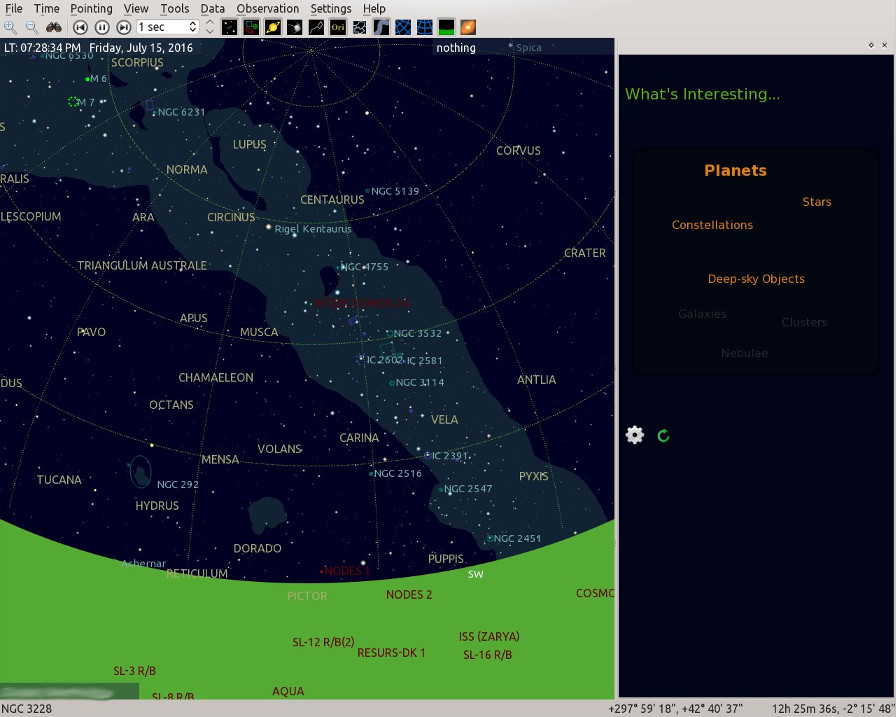Viewport: 896px width, 717px height.
Task: Pause the simulation clock
Action: tap(102, 27)
